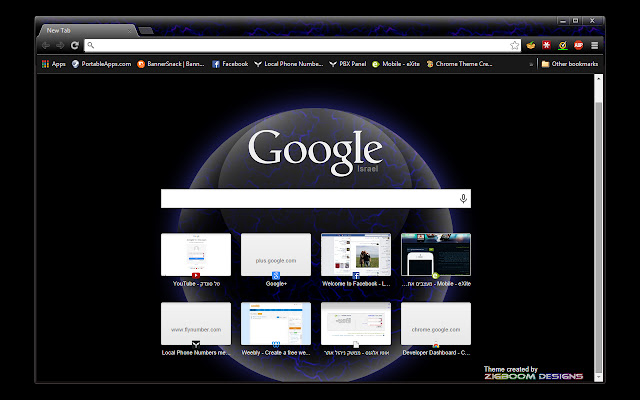
Task: Click the scrollbar up arrow
Action: click(598, 78)
